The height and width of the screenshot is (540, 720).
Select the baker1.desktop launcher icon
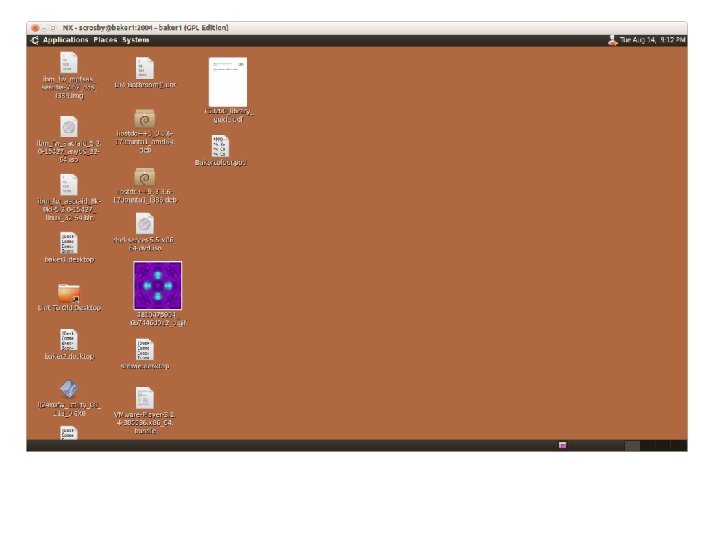69,243
